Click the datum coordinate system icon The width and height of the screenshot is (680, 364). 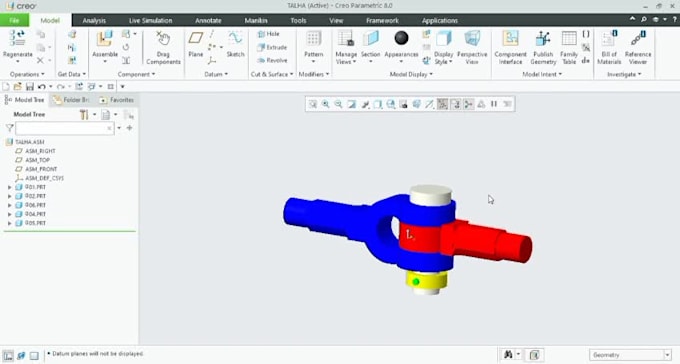click(x=212, y=61)
